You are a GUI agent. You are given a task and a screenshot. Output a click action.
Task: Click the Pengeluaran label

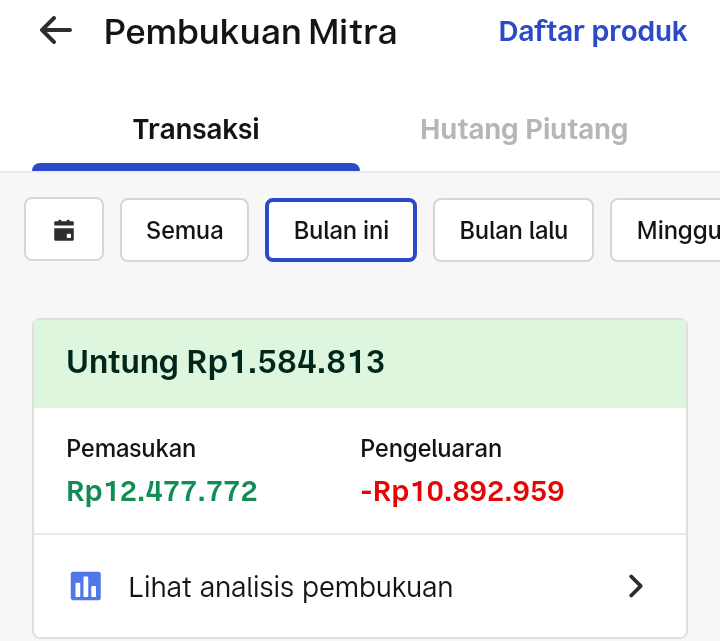pyautogui.click(x=431, y=449)
